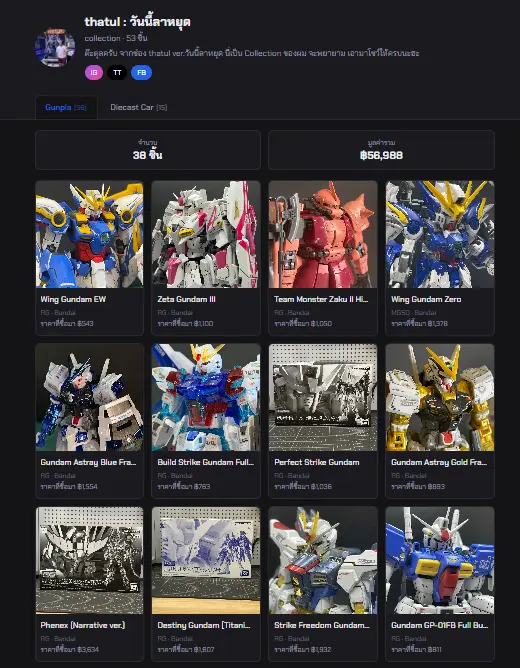Click the ฿1,378 price under Wing Gundam Zero
The image size is (520, 668).
coord(438,323)
